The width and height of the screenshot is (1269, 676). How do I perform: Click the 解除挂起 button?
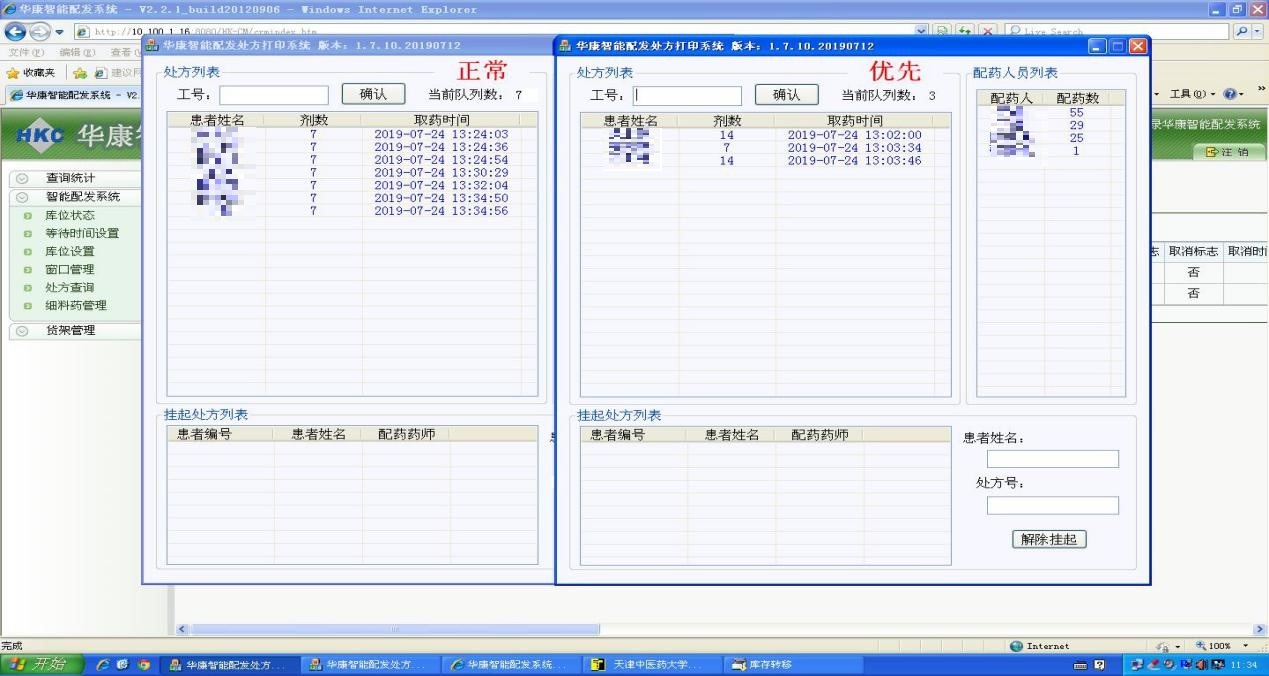(x=1049, y=539)
